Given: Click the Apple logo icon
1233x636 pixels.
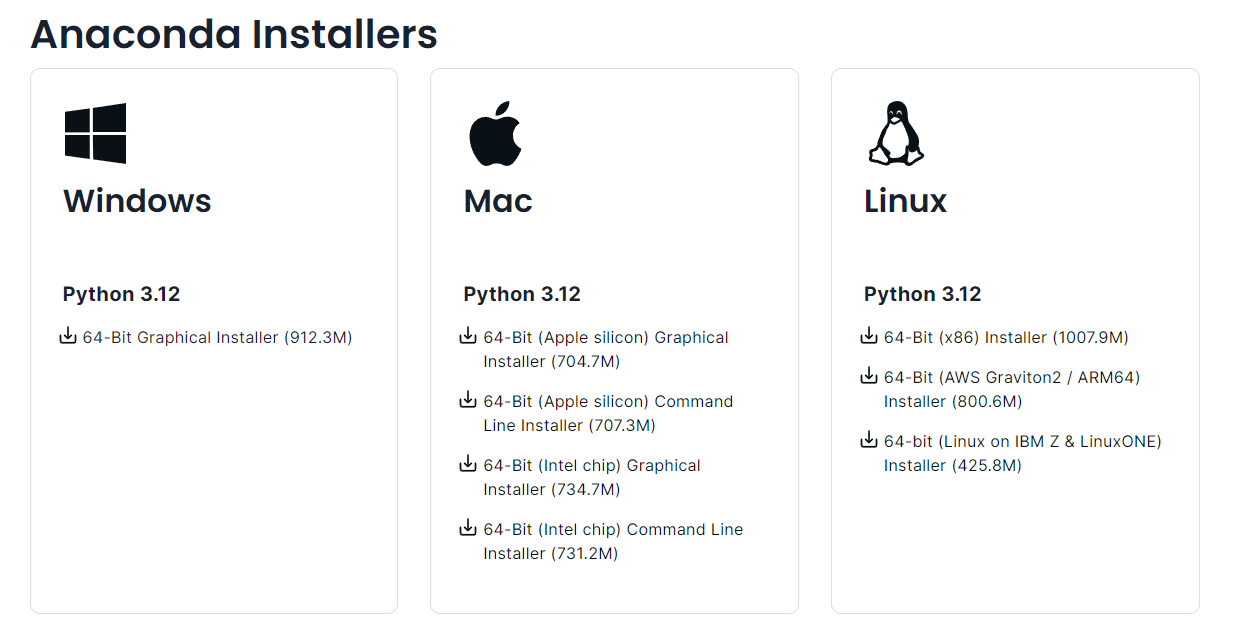Looking at the screenshot, I should pyautogui.click(x=496, y=133).
